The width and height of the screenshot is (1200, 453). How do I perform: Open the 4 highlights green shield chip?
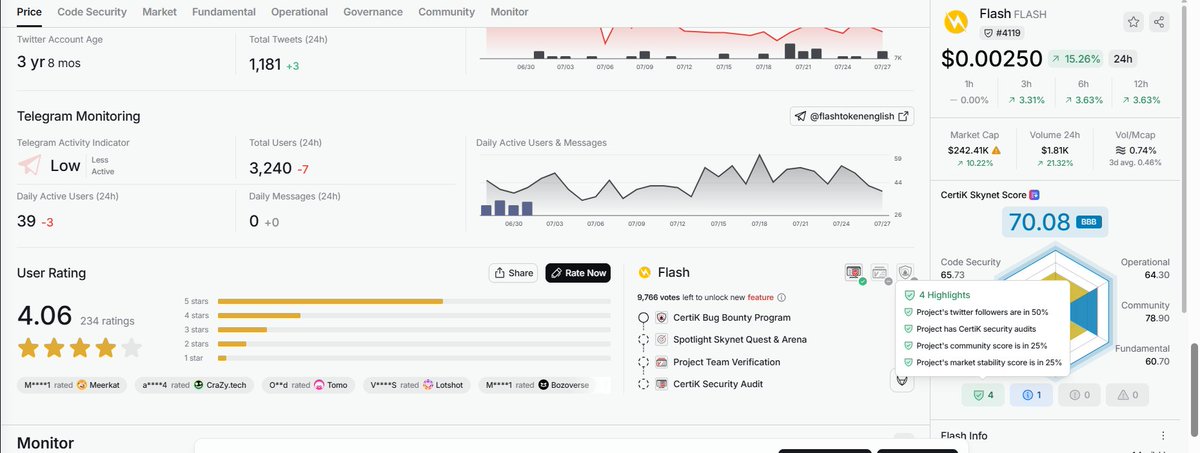click(x=983, y=395)
